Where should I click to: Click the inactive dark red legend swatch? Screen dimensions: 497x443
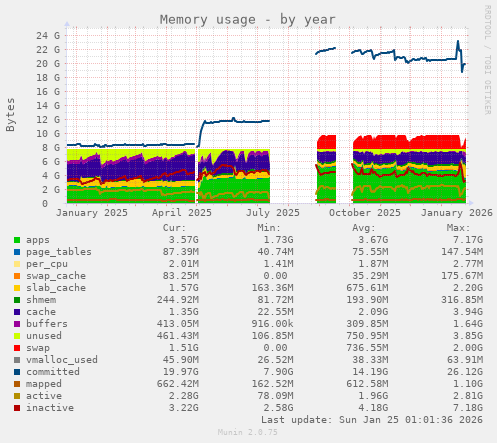pyautogui.click(x=17, y=408)
